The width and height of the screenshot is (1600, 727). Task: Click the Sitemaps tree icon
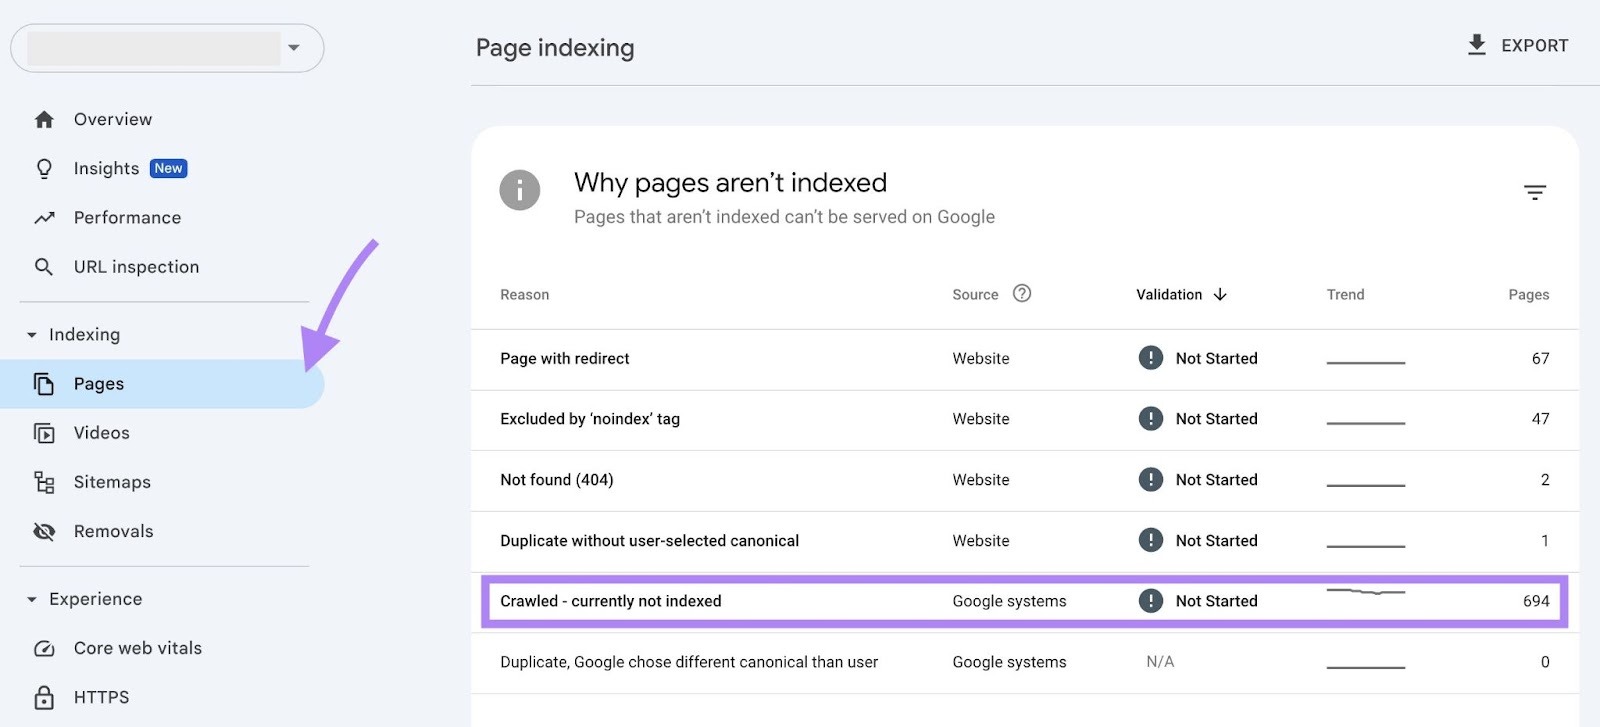[x=44, y=482]
